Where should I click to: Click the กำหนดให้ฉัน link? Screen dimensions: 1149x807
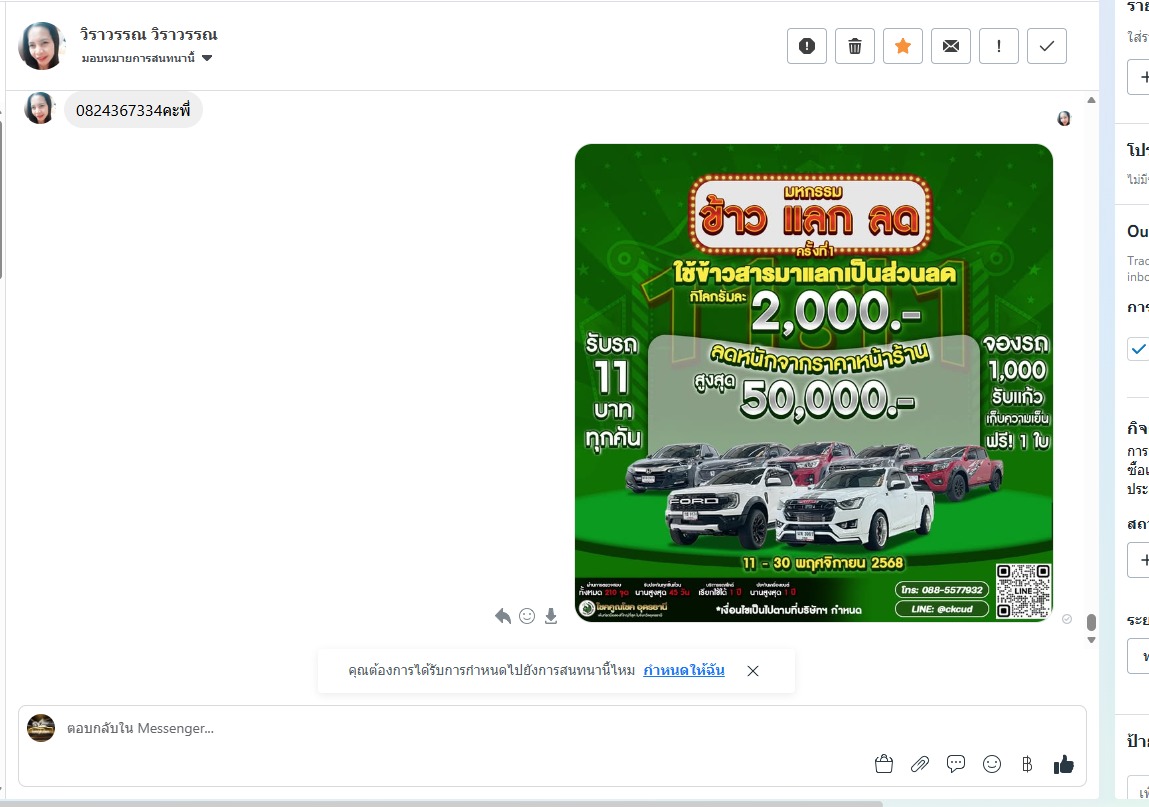[684, 670]
